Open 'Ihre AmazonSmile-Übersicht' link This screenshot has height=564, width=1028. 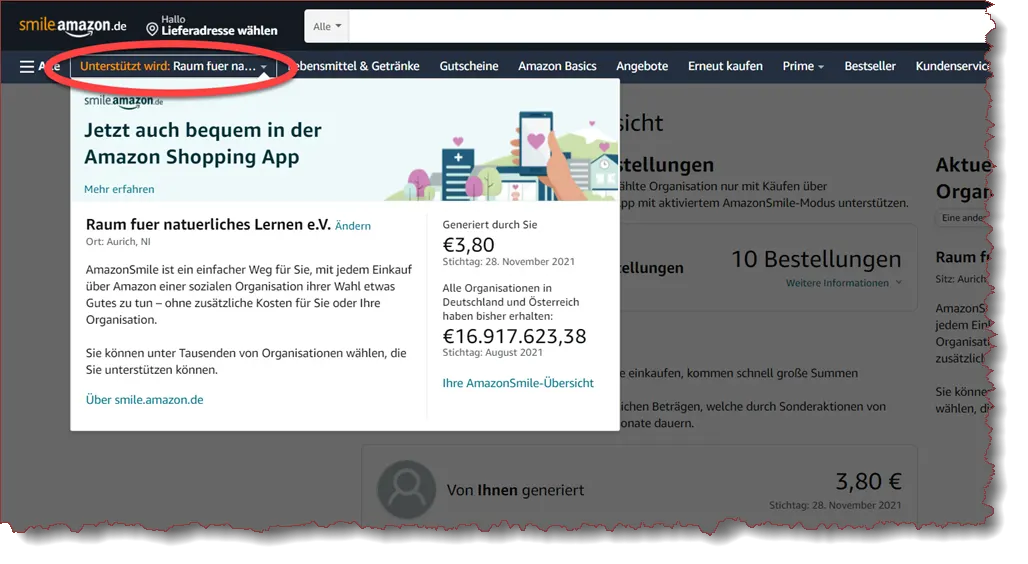(518, 383)
